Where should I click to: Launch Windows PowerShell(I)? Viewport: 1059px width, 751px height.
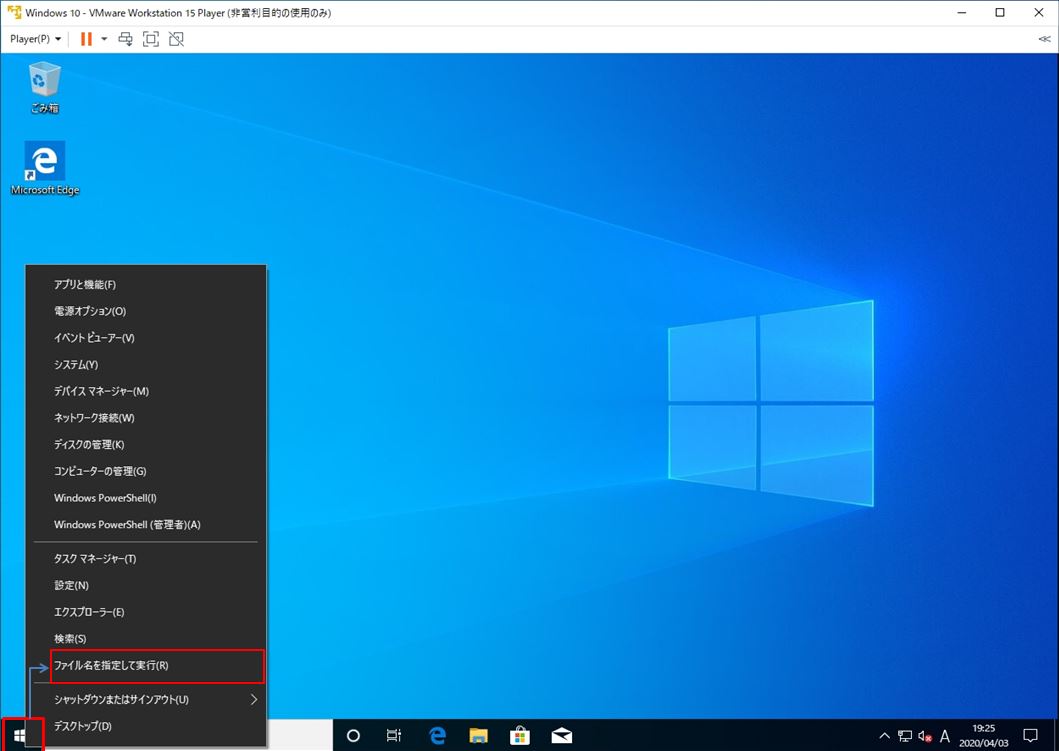[146, 498]
